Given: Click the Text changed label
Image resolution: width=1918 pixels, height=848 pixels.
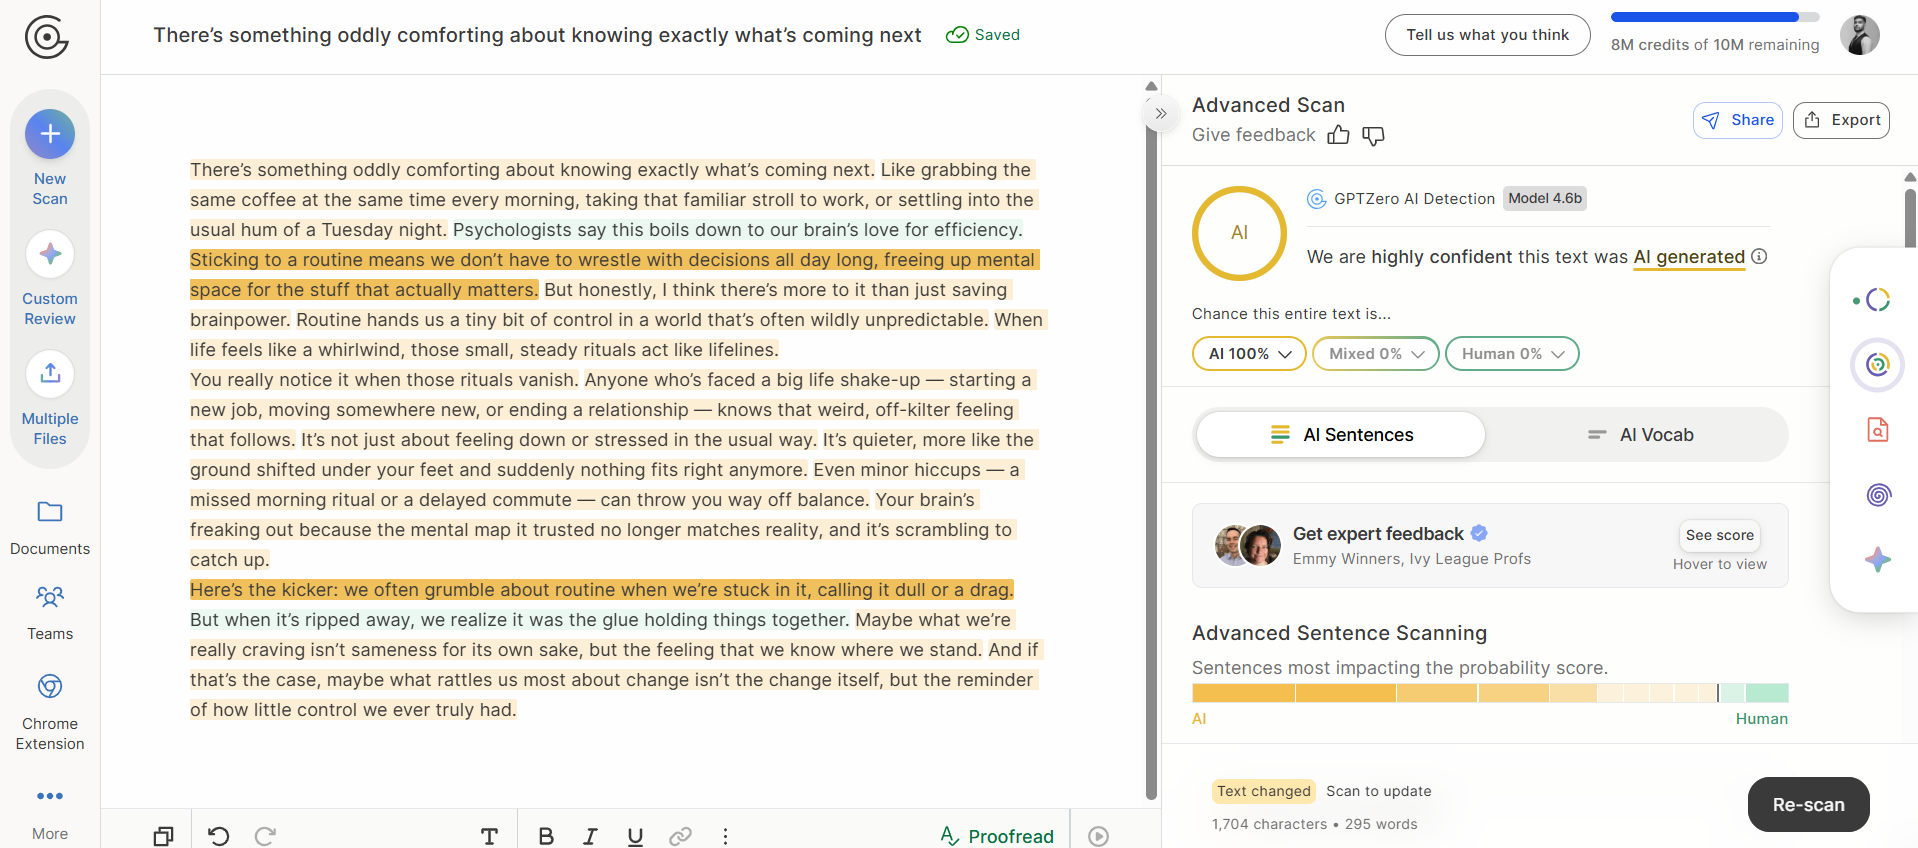Looking at the screenshot, I should (x=1264, y=791).
